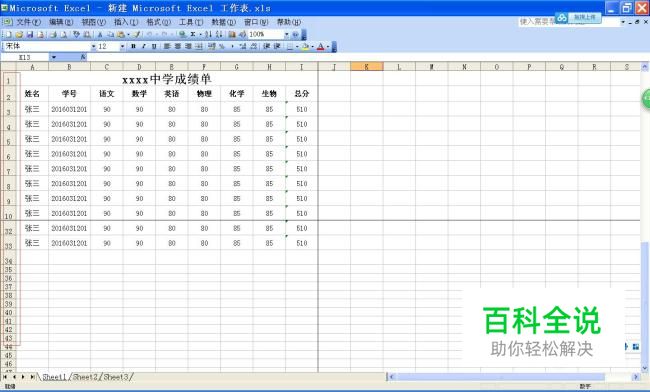
Task: Toggle bold formatting
Action: pos(133,46)
